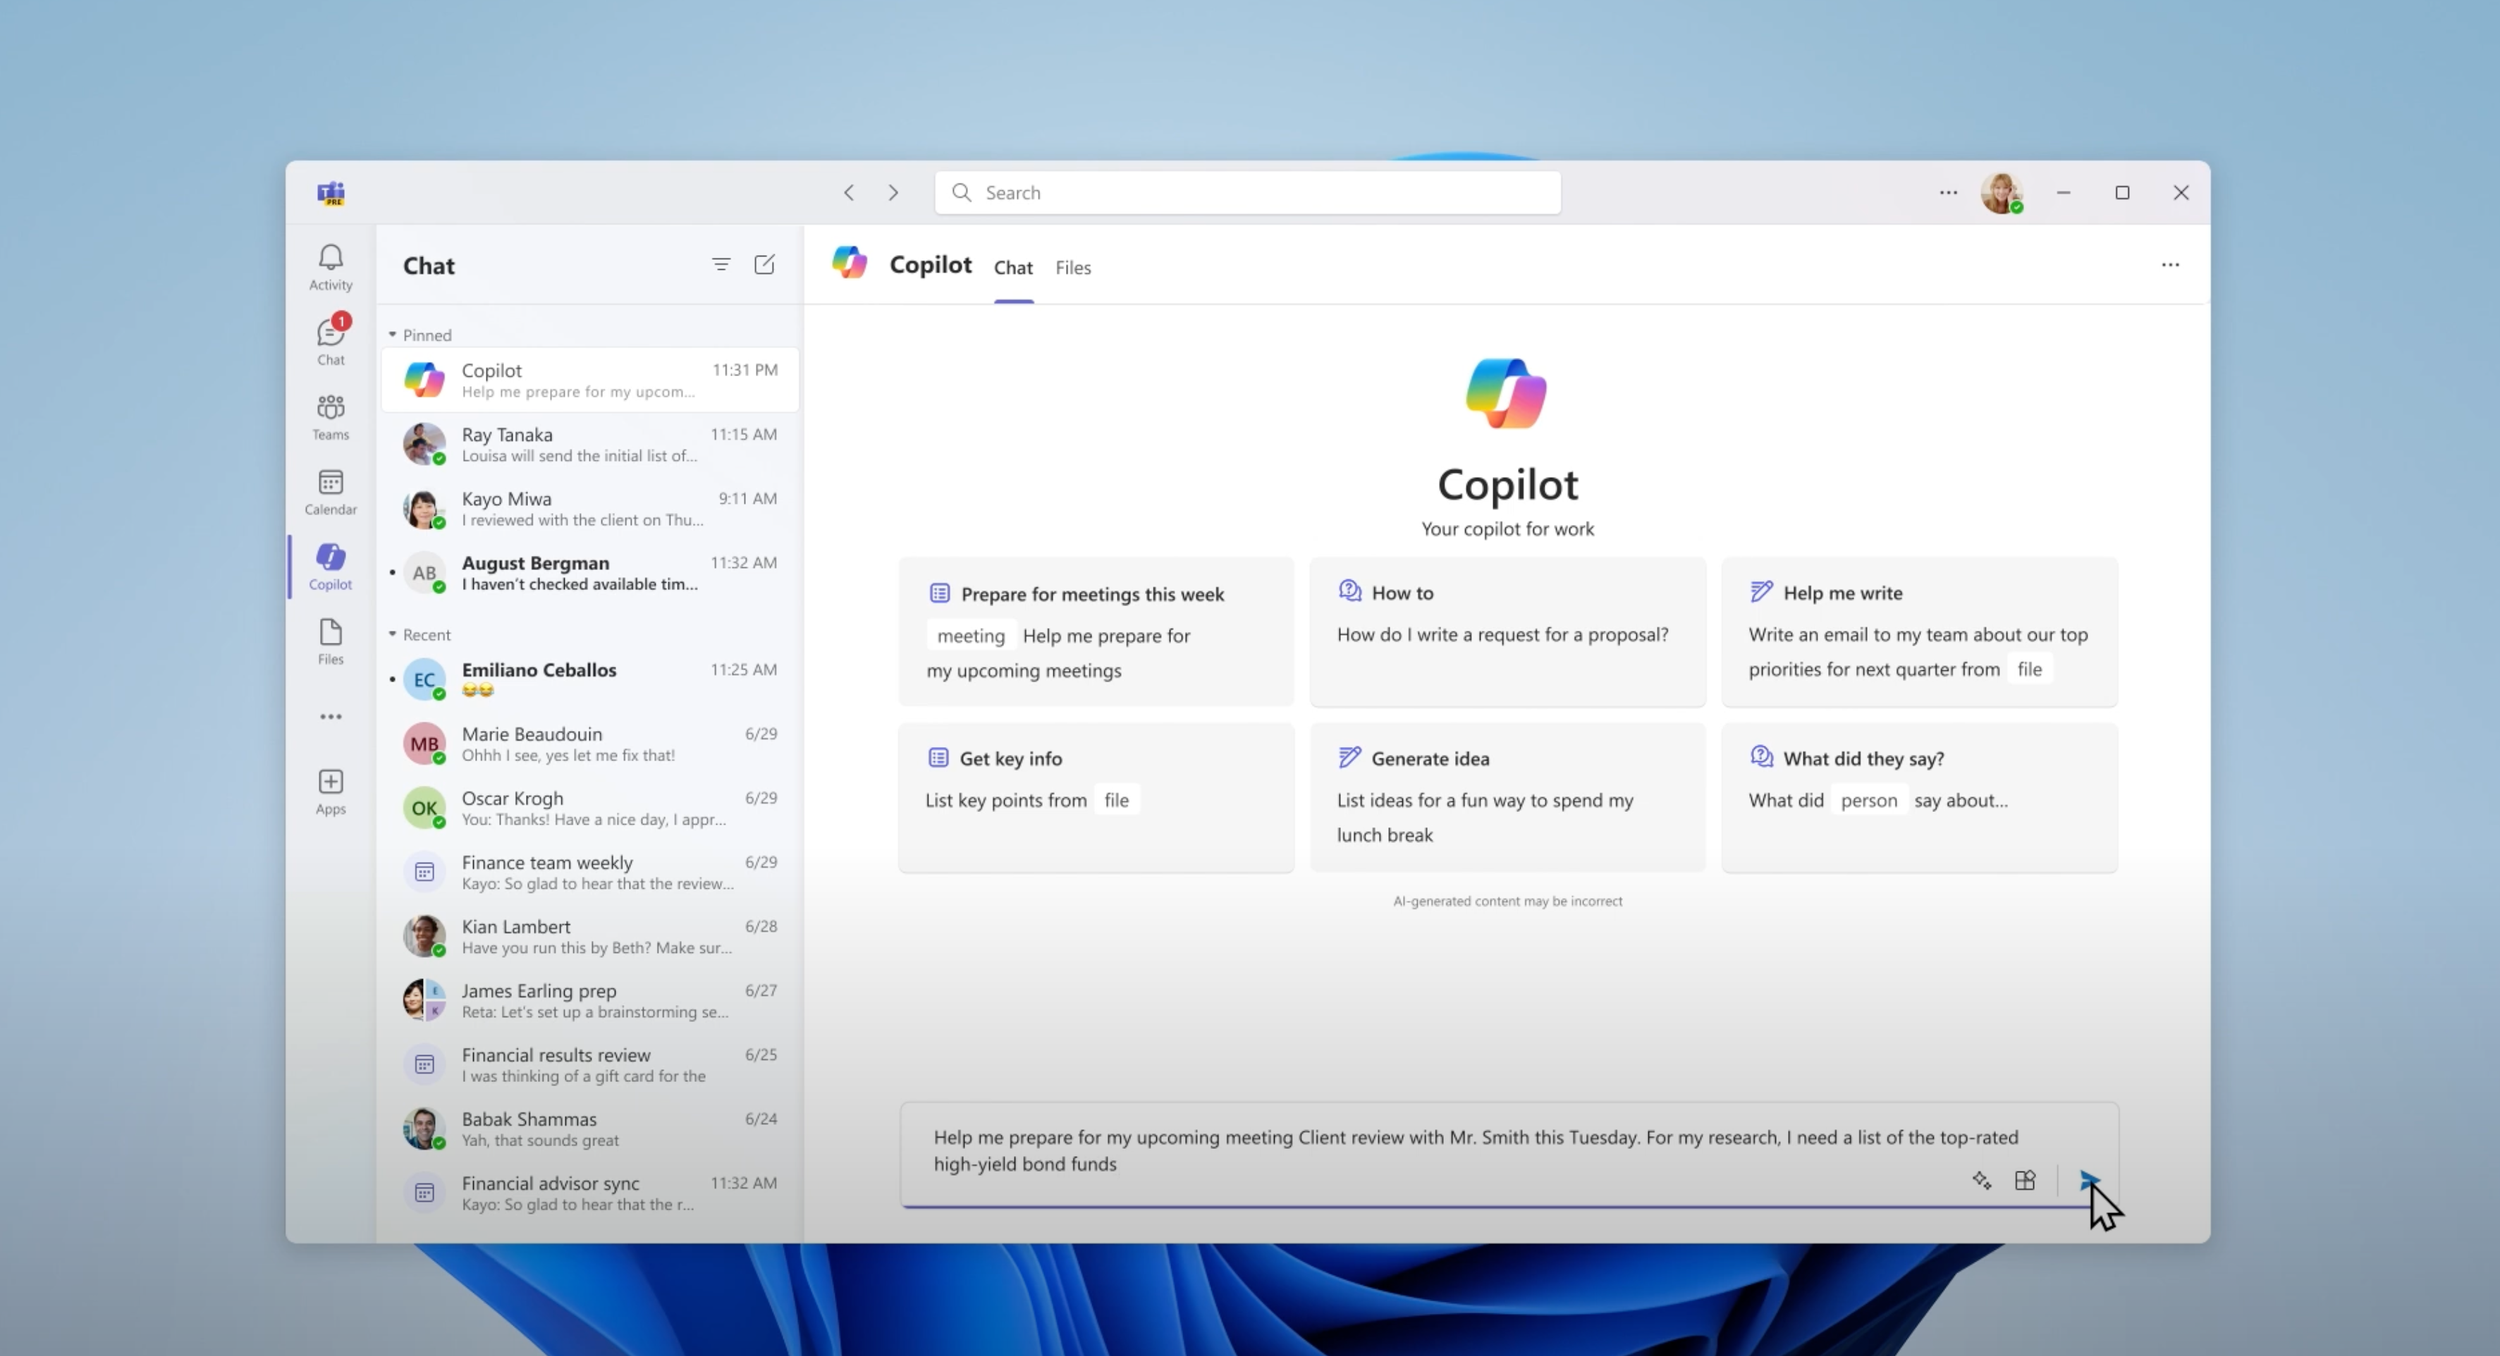Collapse the Pinned chats section
This screenshot has height=1356, width=2500.
420,335
